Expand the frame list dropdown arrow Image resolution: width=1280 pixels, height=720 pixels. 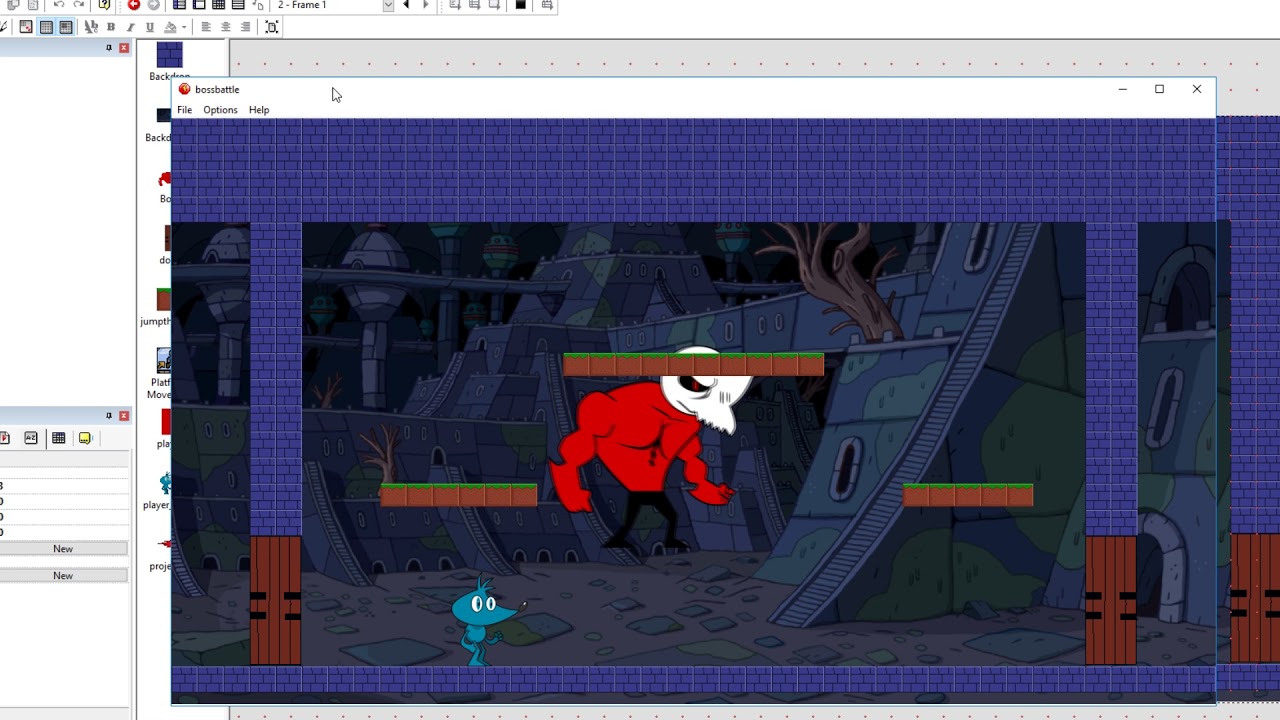click(x=388, y=5)
